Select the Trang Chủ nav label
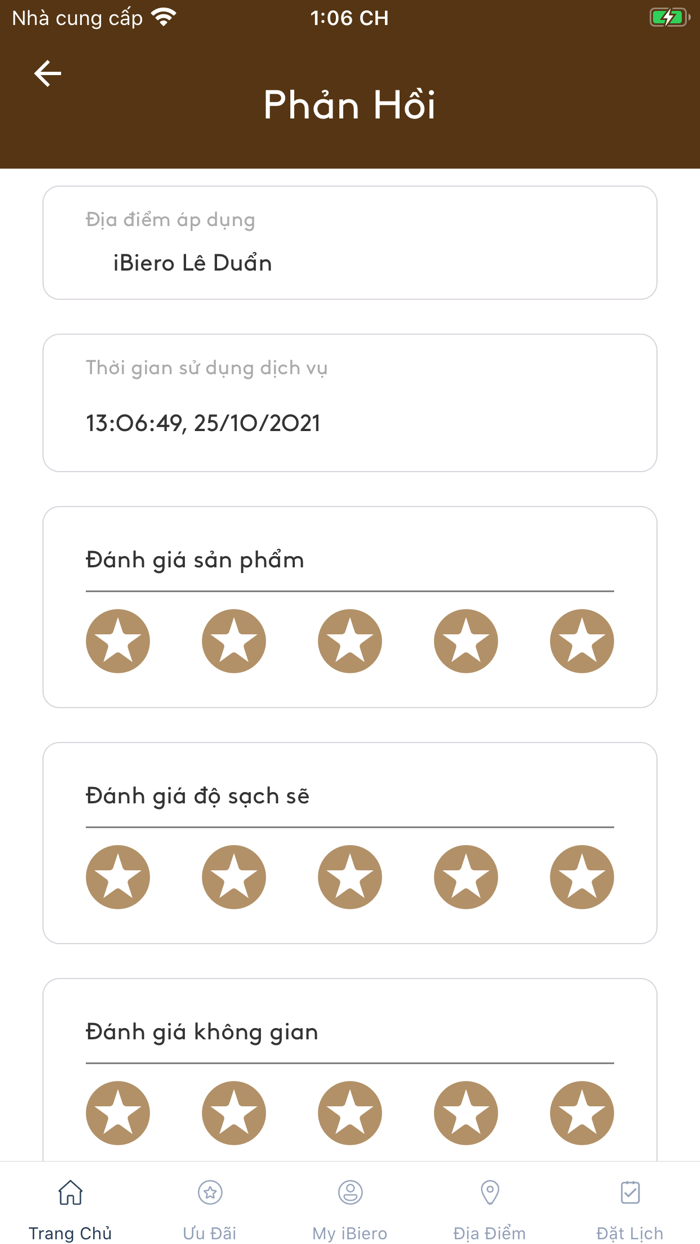 (x=70, y=1233)
